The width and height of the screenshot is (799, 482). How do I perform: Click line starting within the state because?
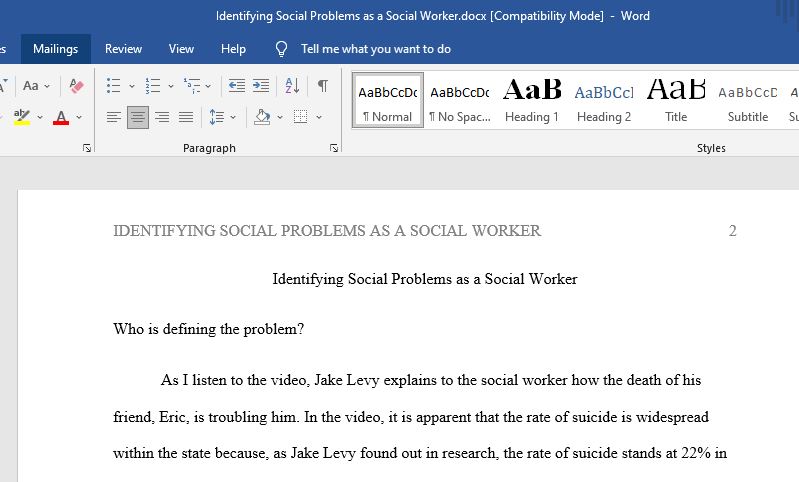point(420,453)
